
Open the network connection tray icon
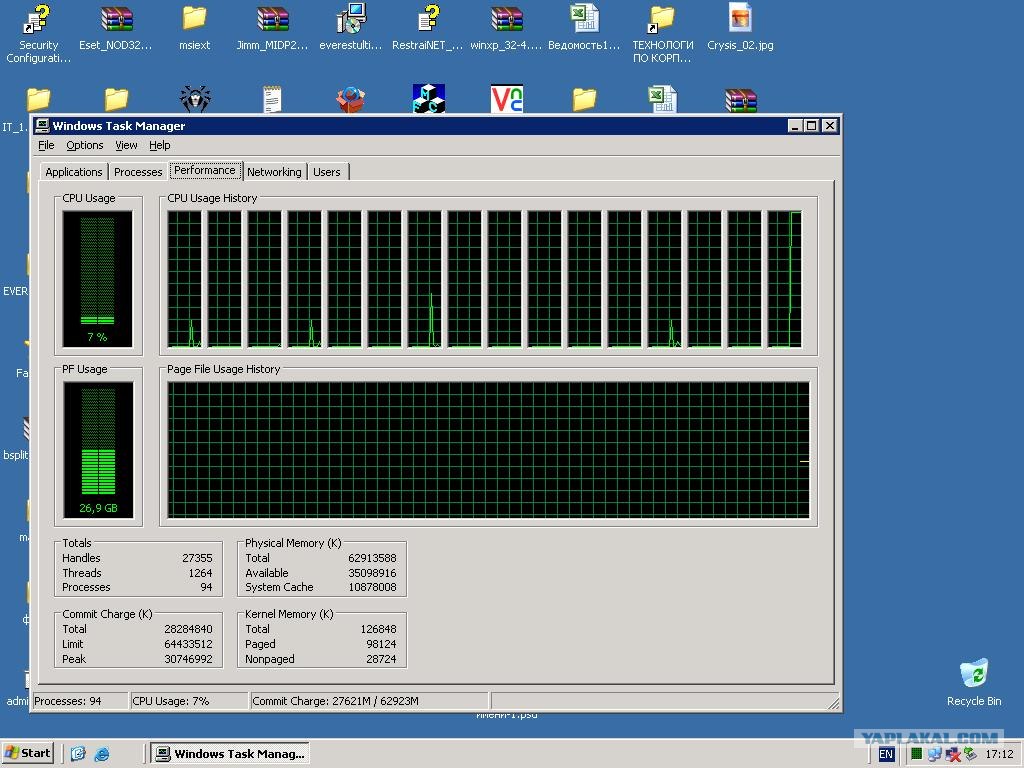935,754
